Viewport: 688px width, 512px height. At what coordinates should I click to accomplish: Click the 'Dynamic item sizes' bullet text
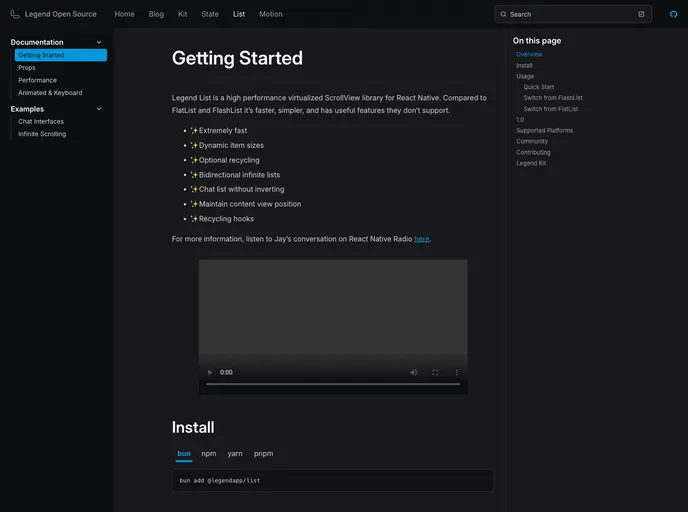coord(231,145)
